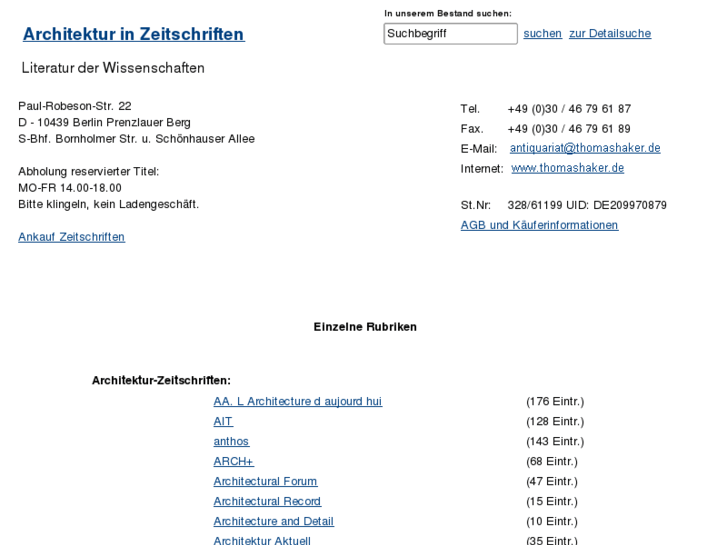Click the (68 Eintr.) entry count
Image resolution: width=727 pixels, height=545 pixels.
[552, 462]
